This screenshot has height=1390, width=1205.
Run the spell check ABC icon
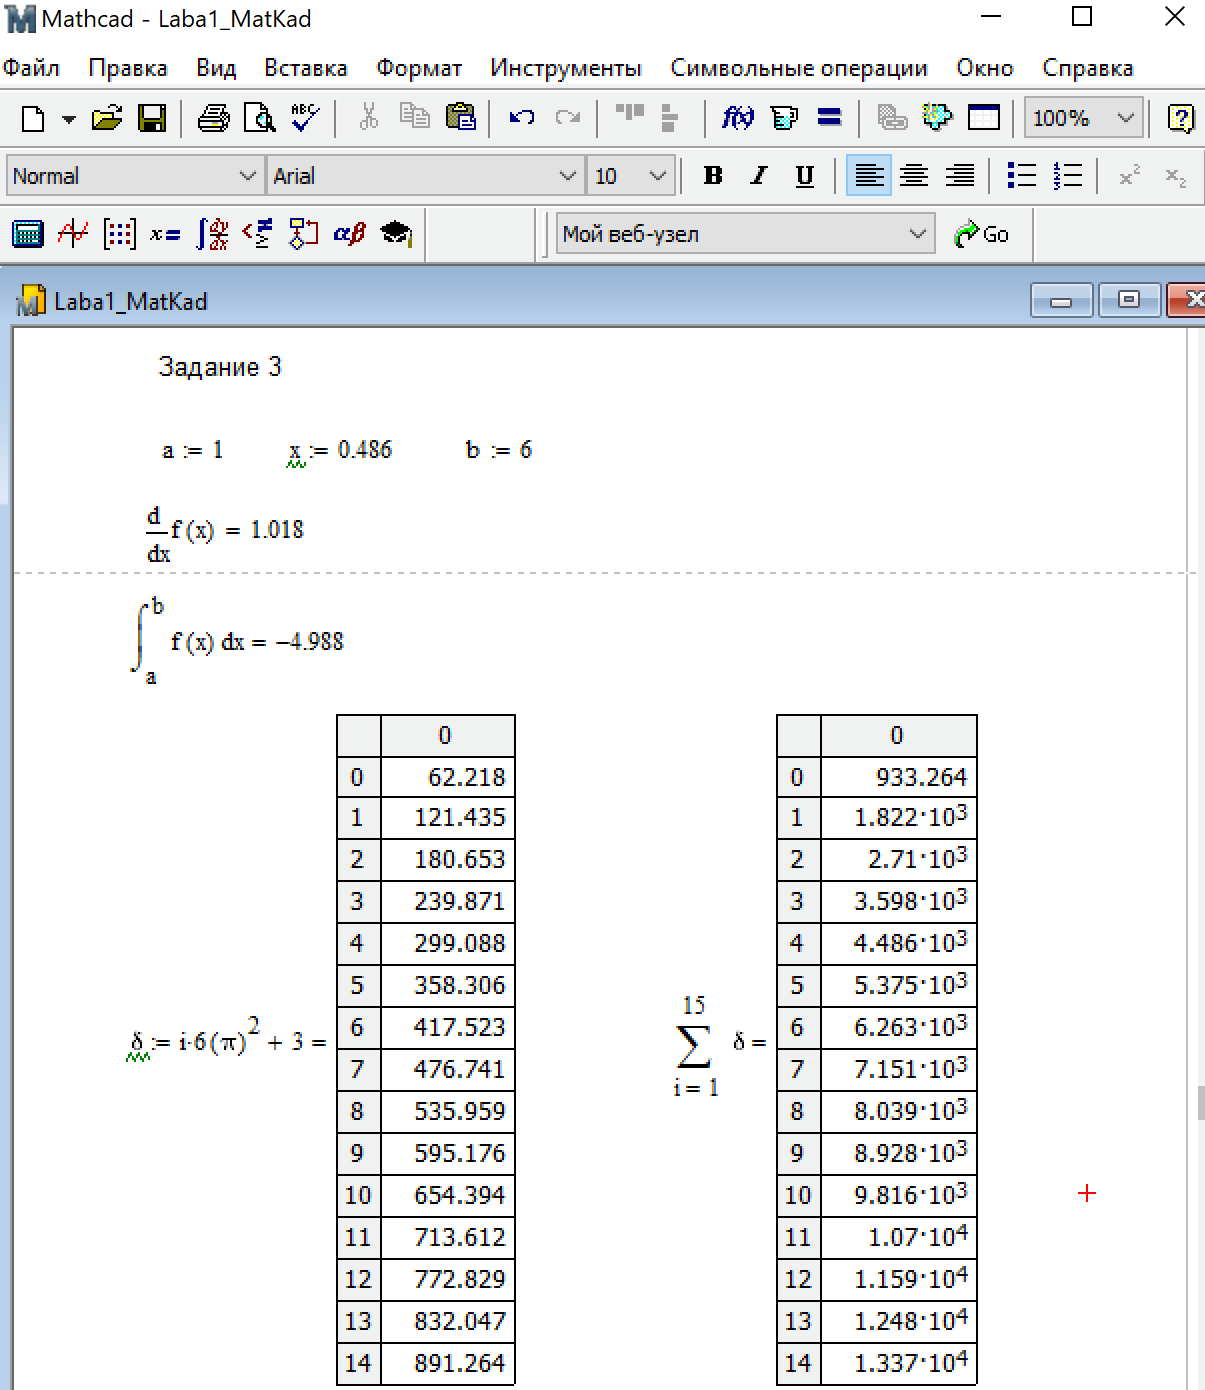(305, 119)
